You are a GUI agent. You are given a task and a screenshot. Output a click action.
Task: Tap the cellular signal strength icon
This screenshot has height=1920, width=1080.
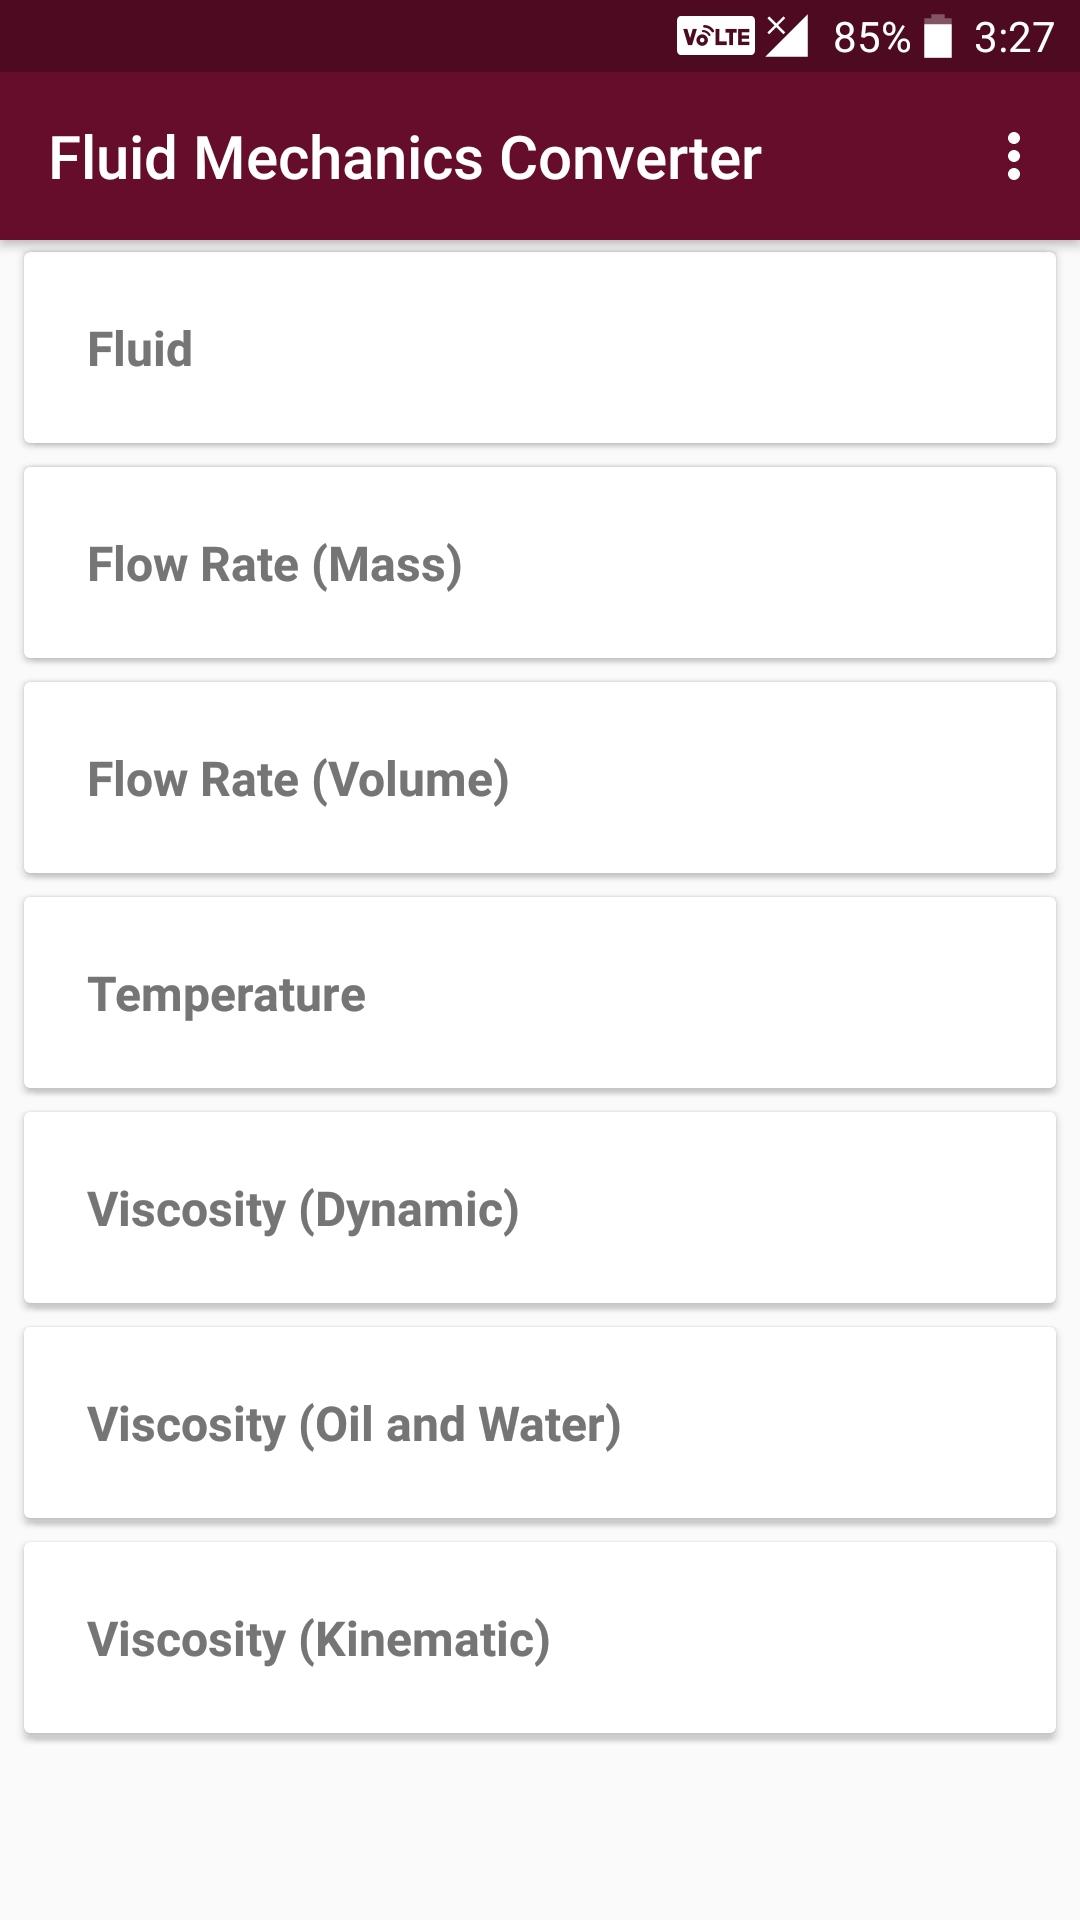coord(787,36)
